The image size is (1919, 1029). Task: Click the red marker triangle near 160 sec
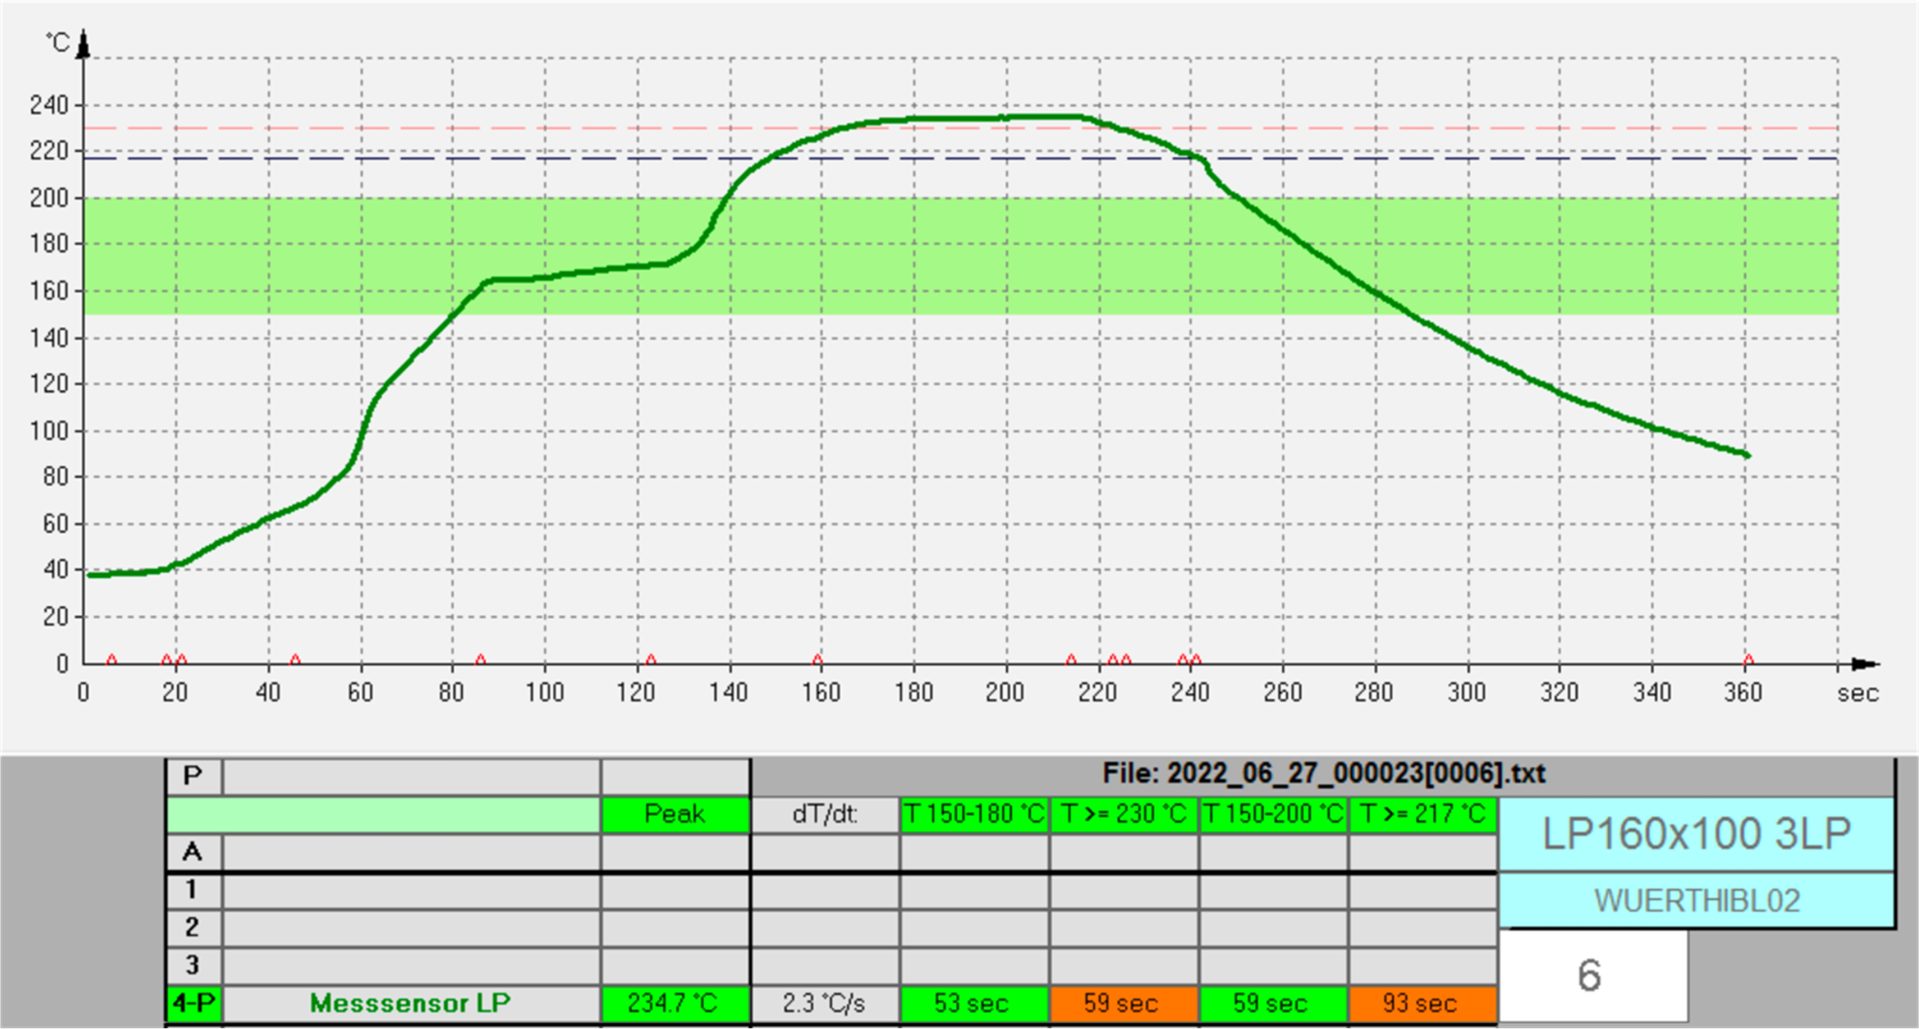coord(817,658)
